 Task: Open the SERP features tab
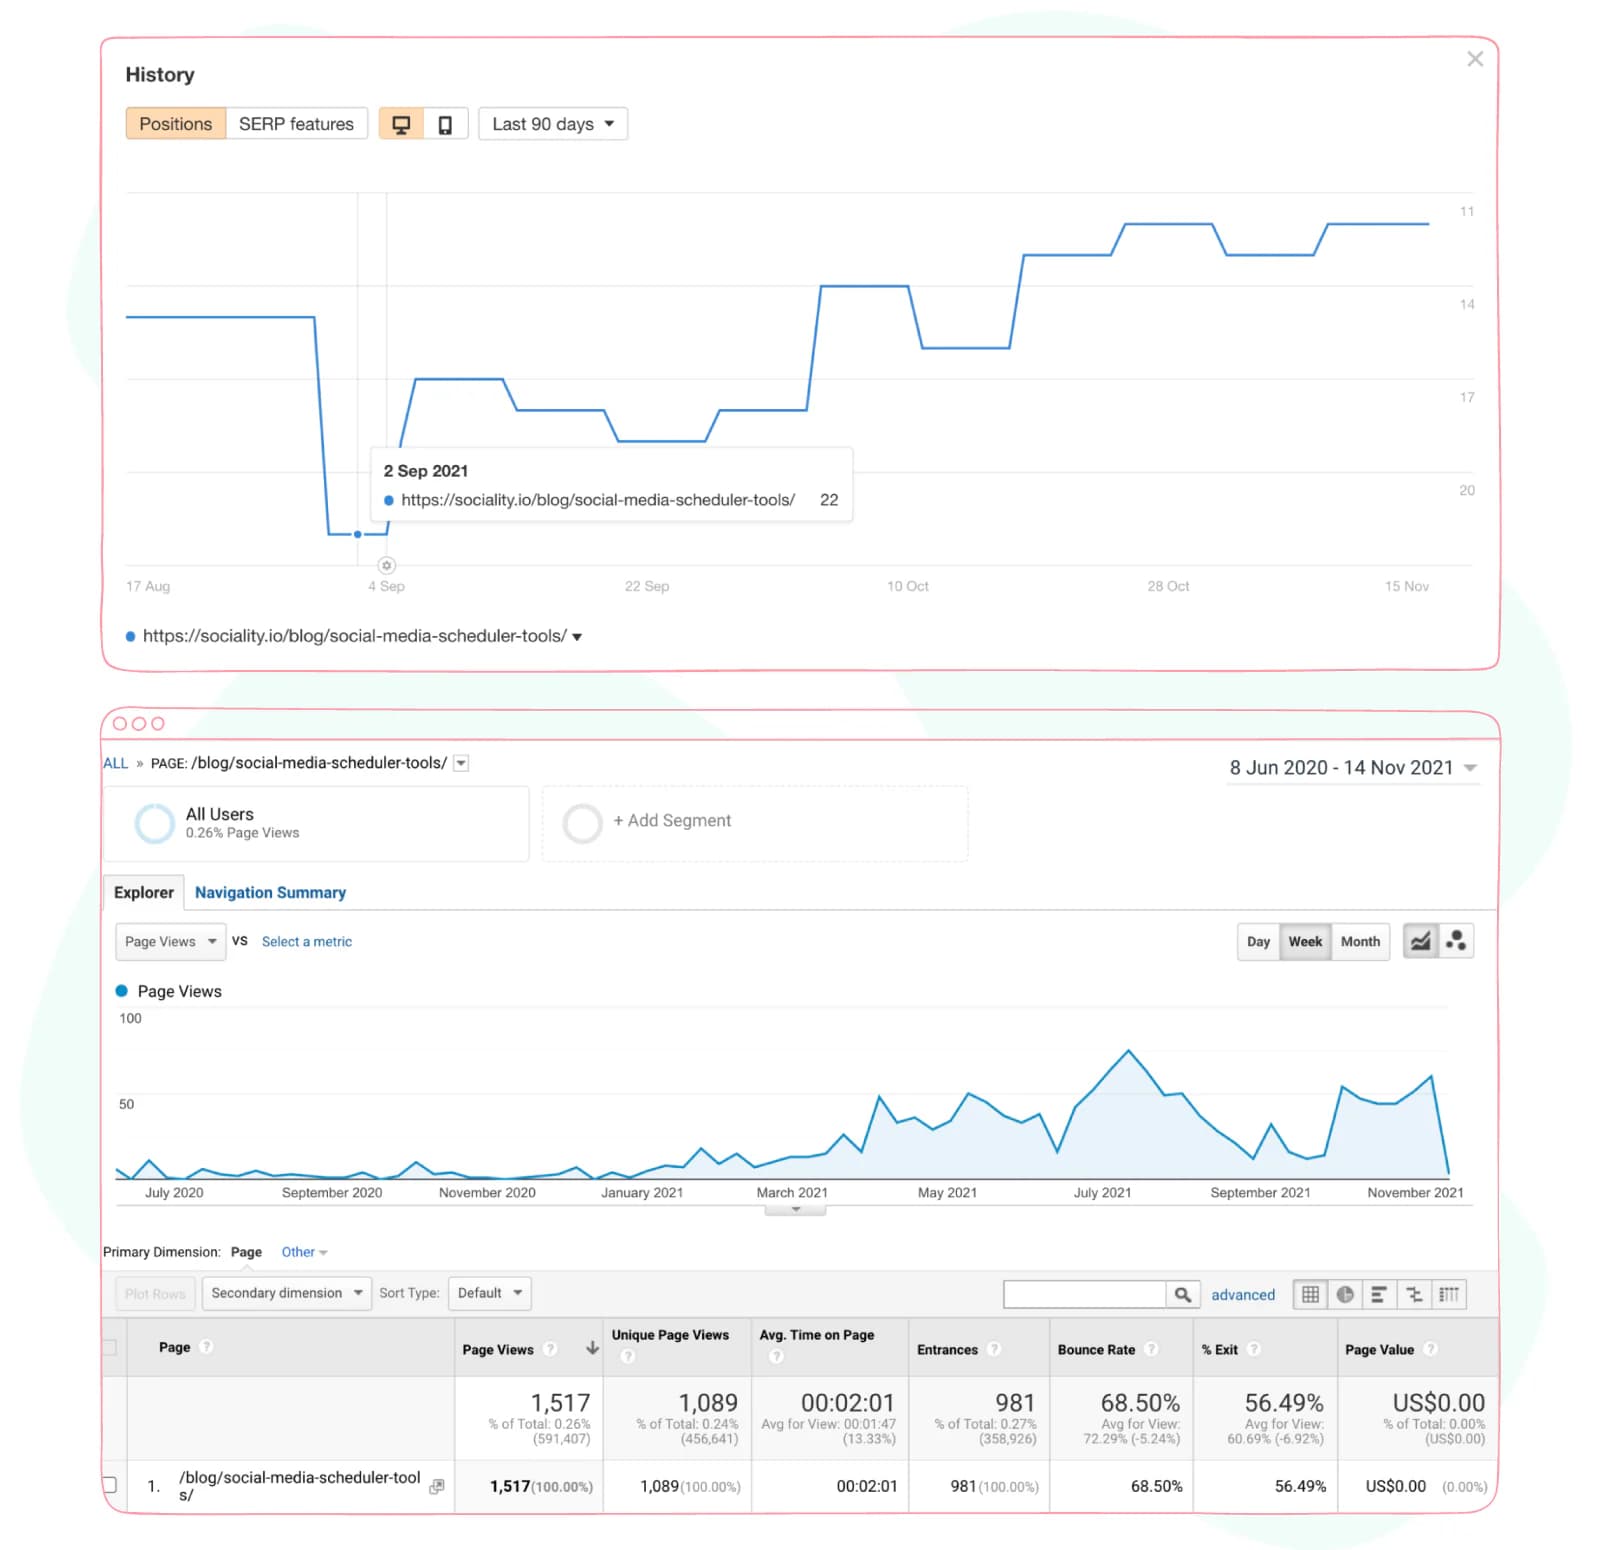point(296,124)
